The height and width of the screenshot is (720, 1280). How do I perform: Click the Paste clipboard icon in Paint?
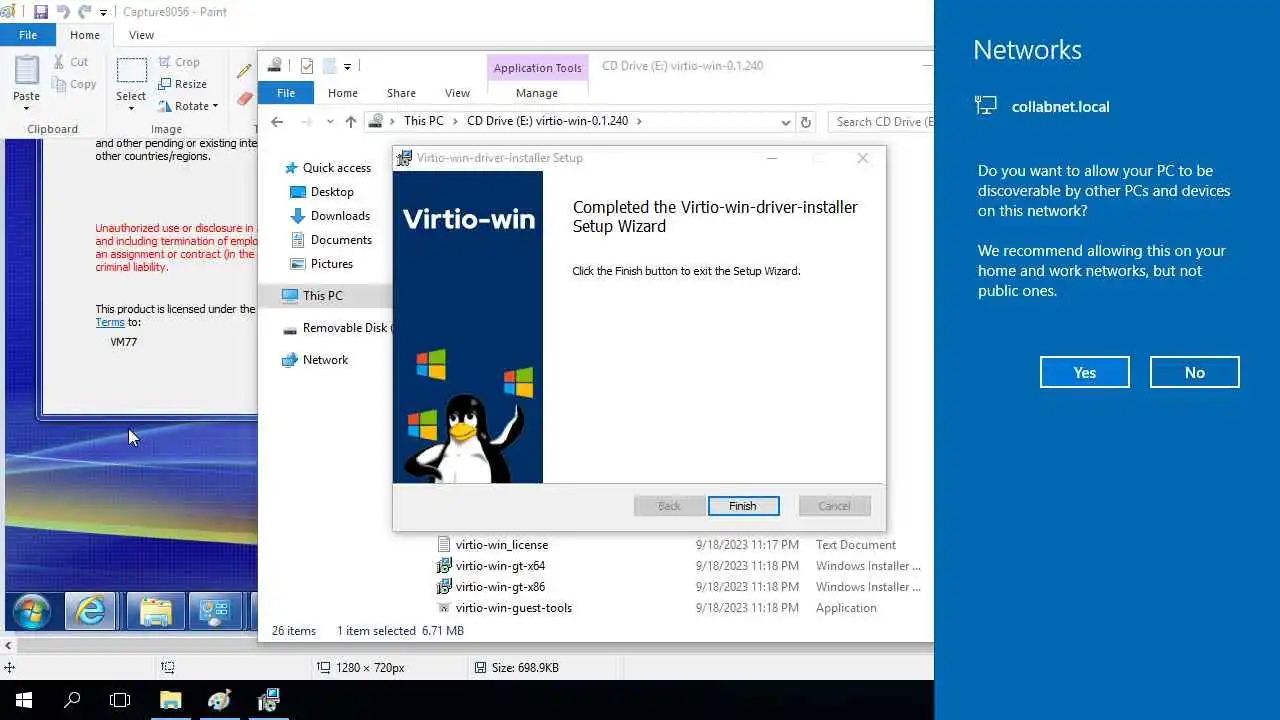(27, 70)
